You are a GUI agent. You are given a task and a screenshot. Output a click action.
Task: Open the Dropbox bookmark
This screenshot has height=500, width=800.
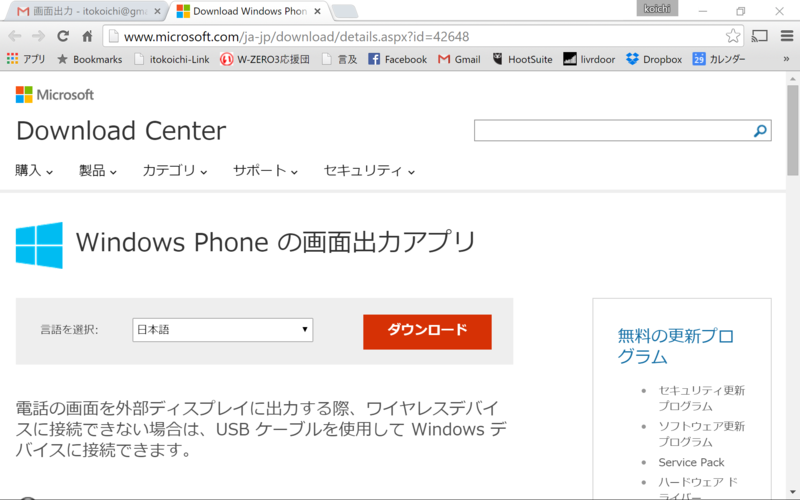[x=654, y=59]
